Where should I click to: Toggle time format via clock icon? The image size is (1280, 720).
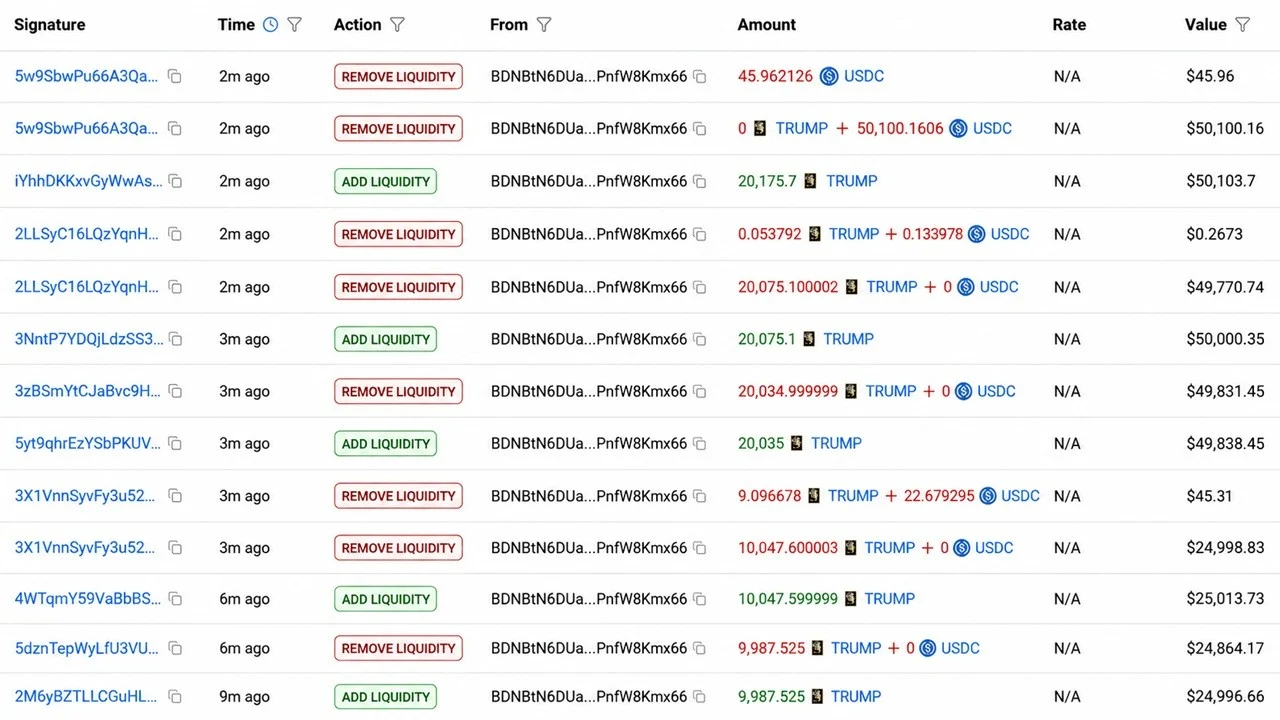[270, 25]
